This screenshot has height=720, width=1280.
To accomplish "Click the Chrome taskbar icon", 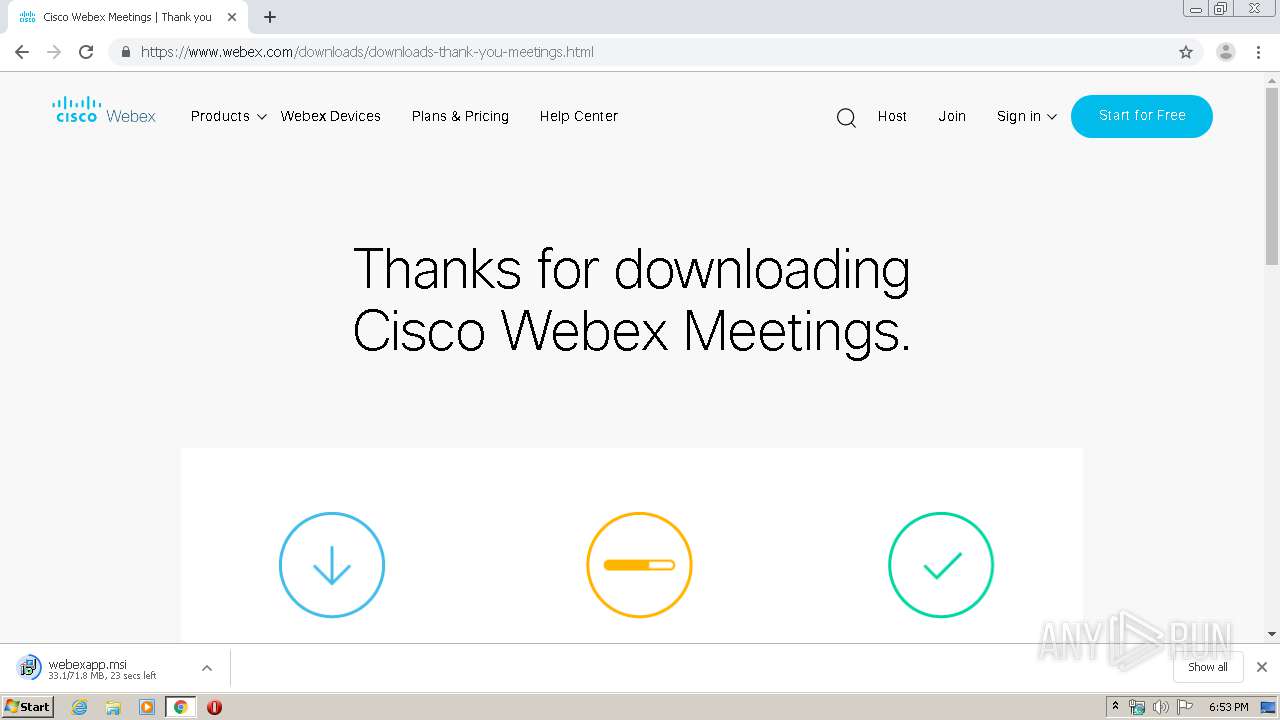I will (181, 707).
